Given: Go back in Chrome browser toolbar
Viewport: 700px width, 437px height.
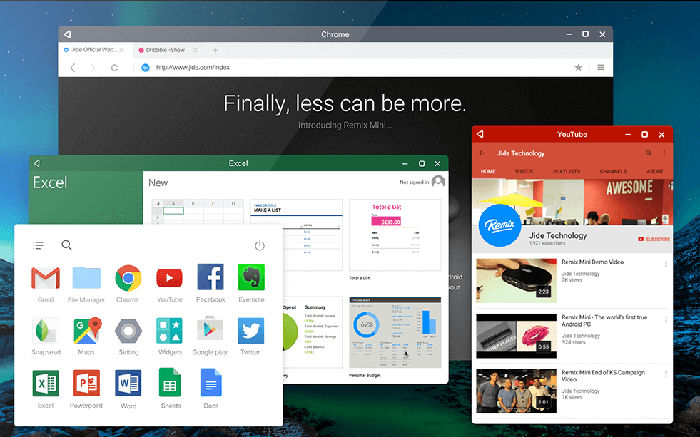Looking at the screenshot, I should pos(73,67).
